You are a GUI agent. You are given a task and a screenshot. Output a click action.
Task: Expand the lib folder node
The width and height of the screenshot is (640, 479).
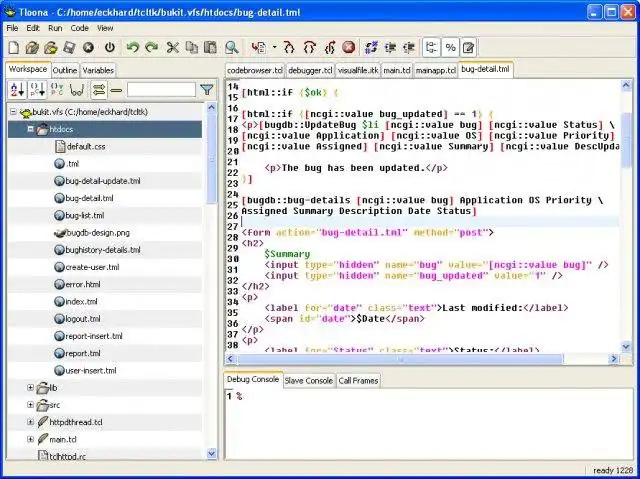coord(31,387)
